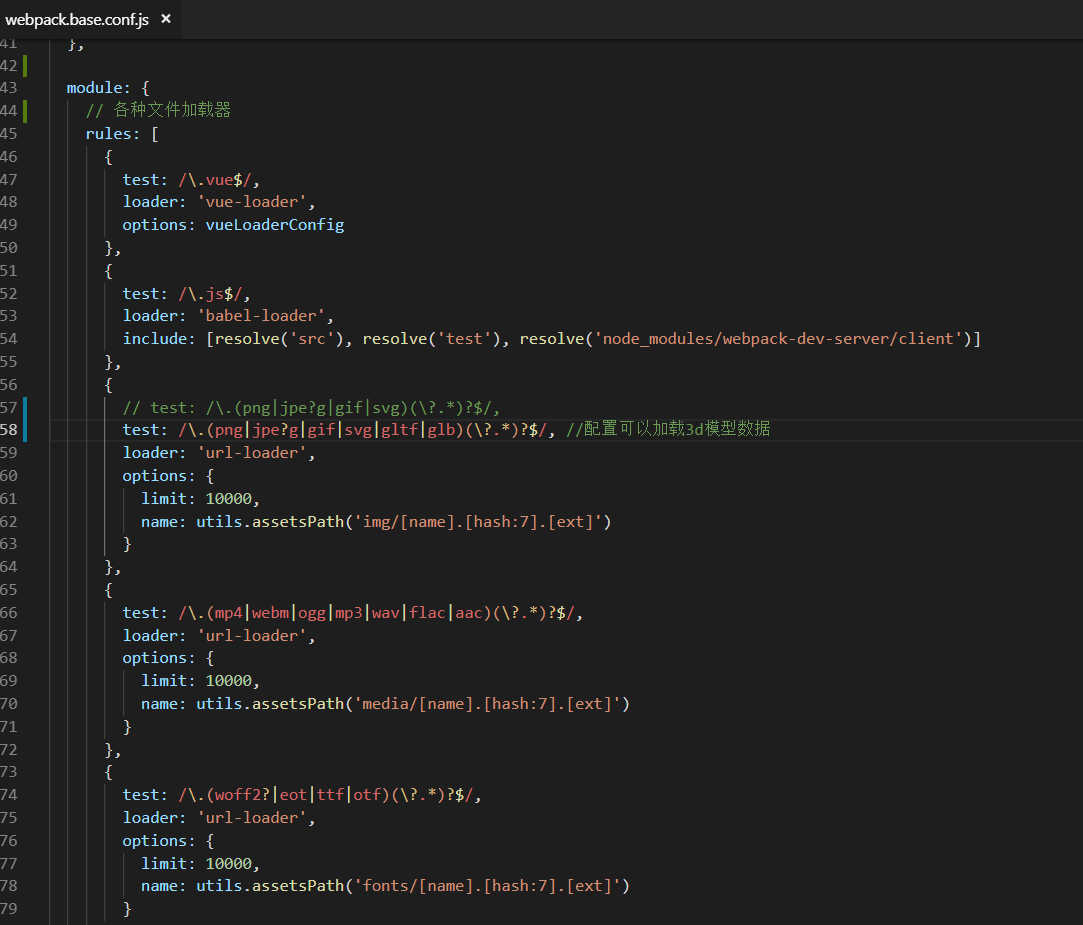Click limit value 10000 on line 61
The image size is (1083, 925).
[x=229, y=499]
